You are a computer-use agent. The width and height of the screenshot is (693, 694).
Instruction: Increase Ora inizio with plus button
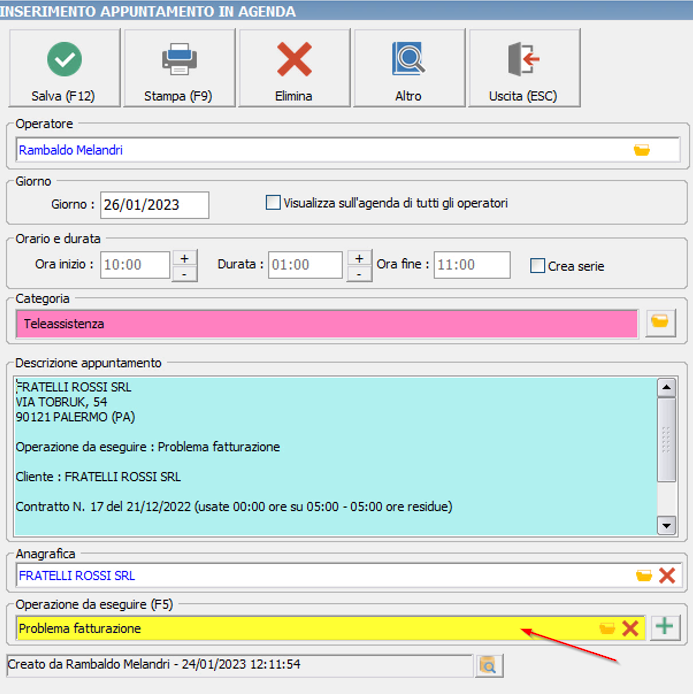184,257
